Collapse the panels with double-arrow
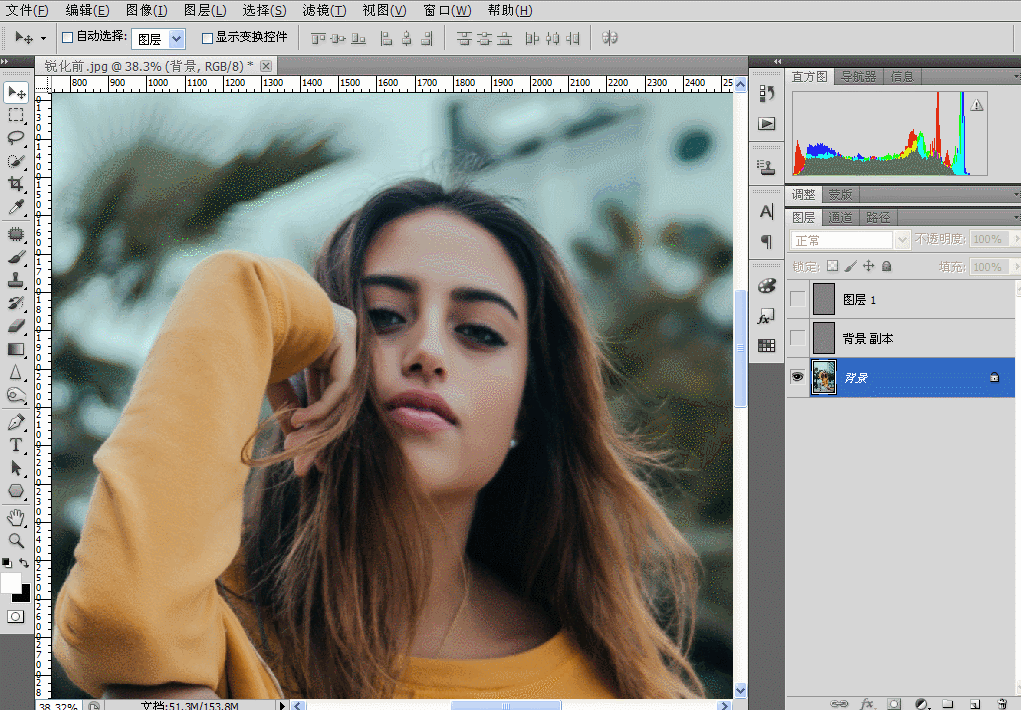 [x=777, y=61]
